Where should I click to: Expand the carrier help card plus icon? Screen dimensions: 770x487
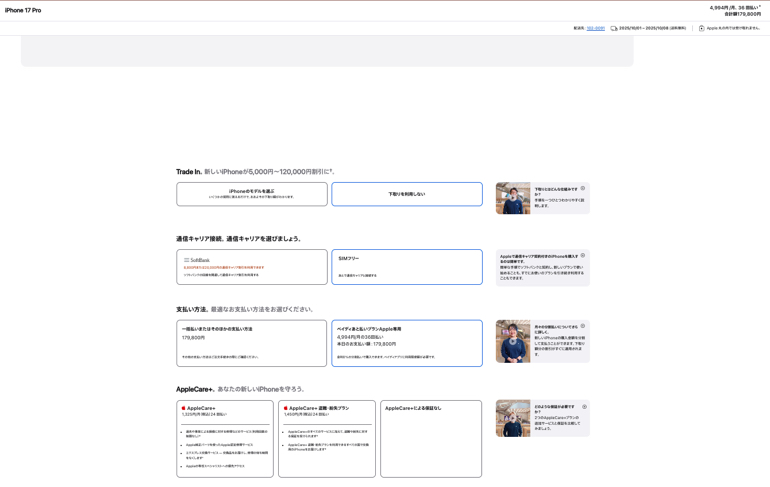583,255
